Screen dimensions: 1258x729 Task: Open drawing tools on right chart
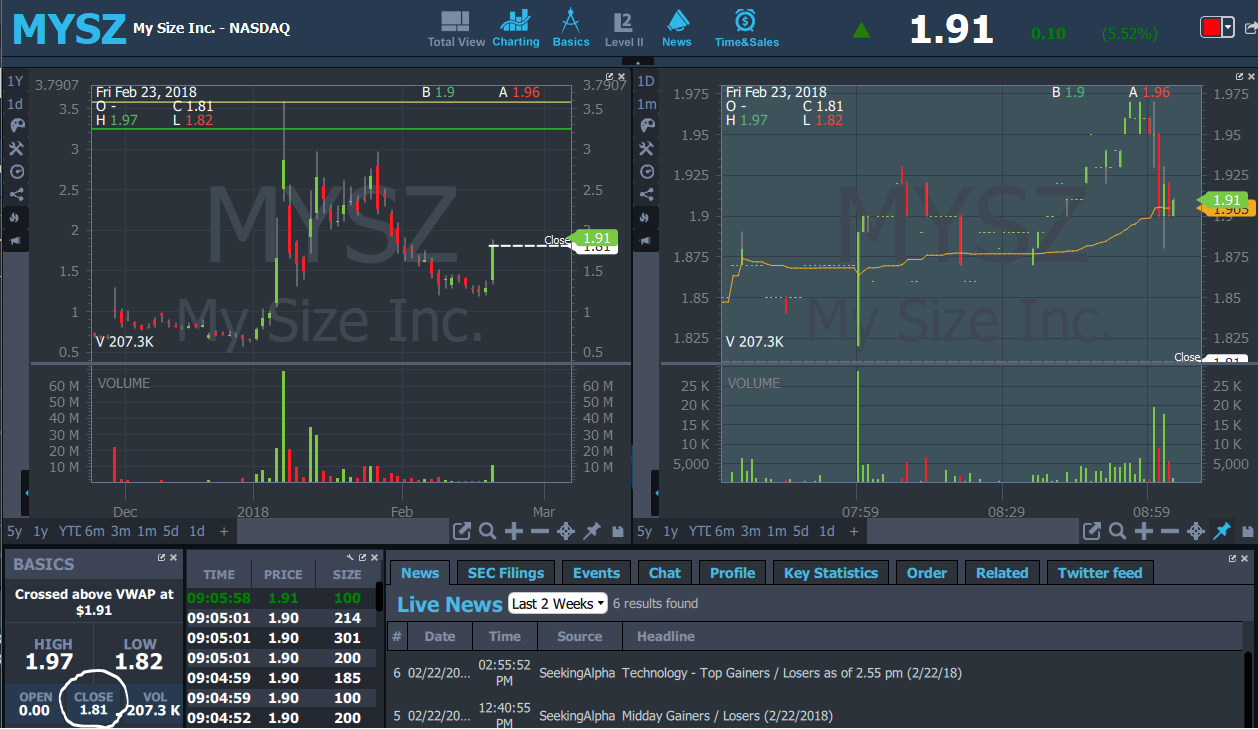coord(647,149)
